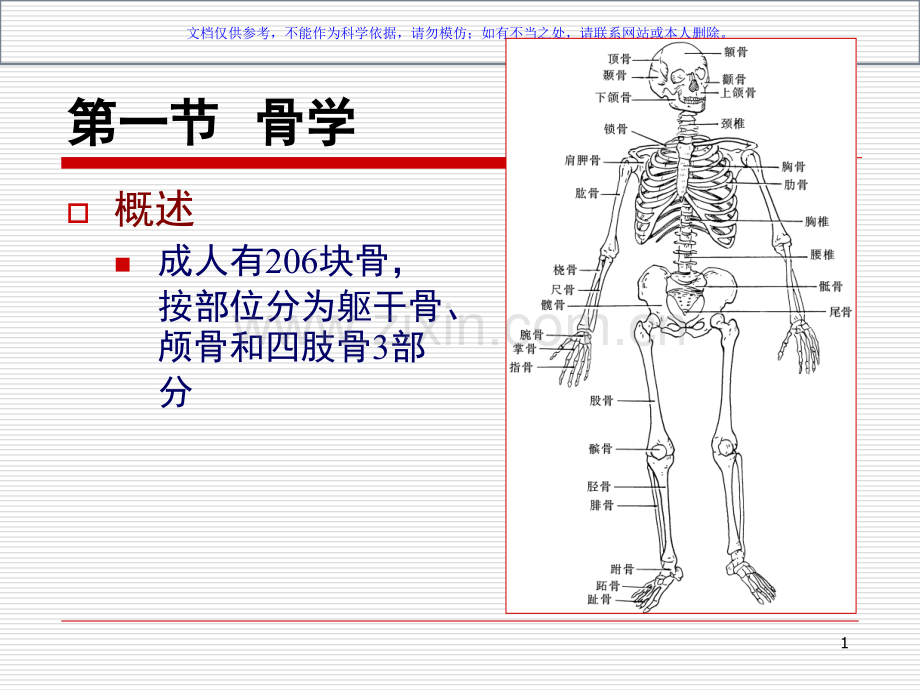Viewport: 920px width, 690px height.
Task: Click the red filled bullet before 成人有206块骨
Action: tap(123, 265)
